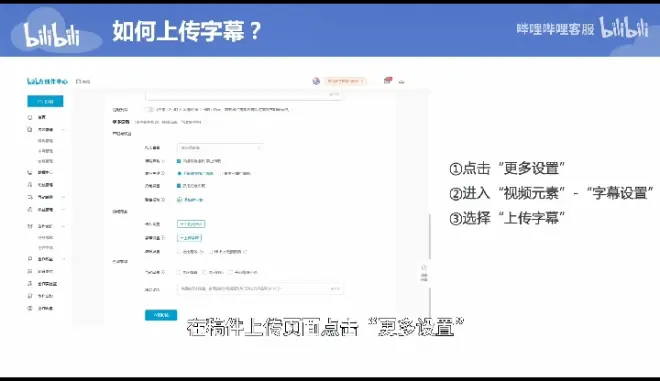660x381 pixels.
Task: Click the bilibili 创作中心 logo
Action: 47,81
